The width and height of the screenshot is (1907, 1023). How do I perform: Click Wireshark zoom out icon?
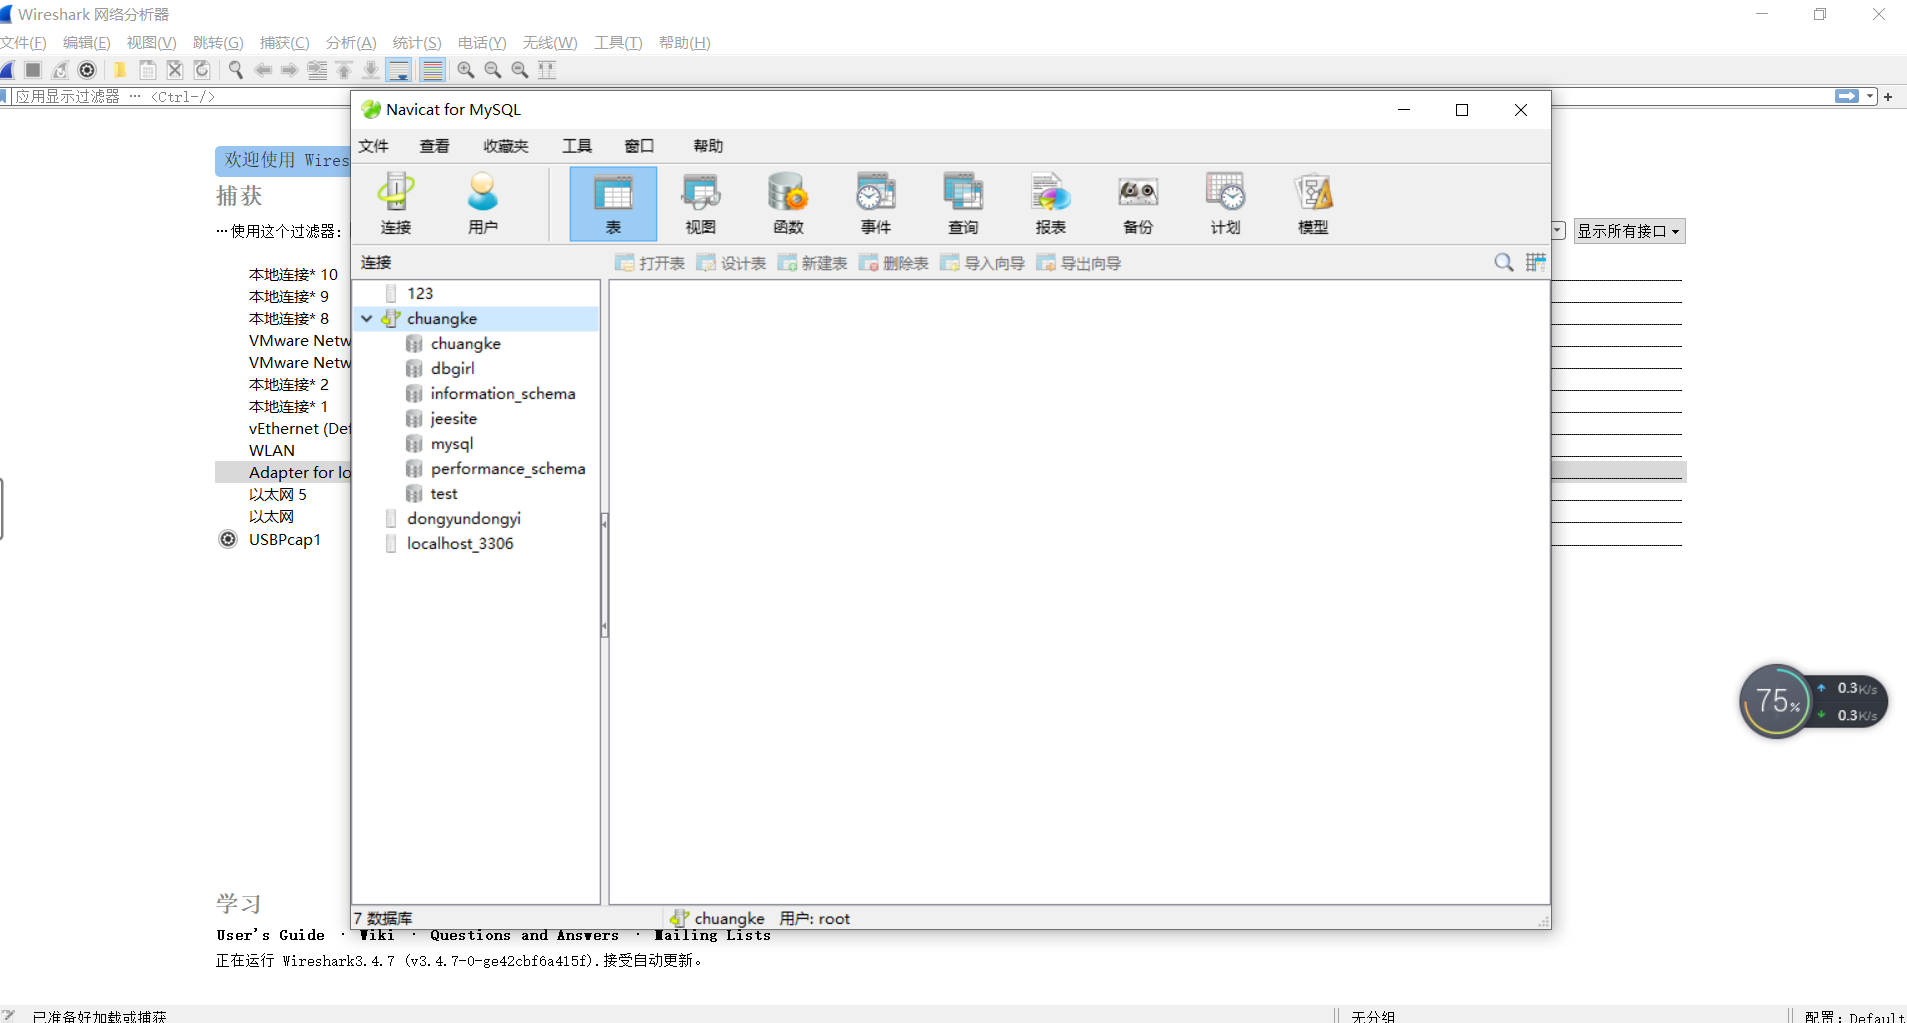[x=493, y=70]
